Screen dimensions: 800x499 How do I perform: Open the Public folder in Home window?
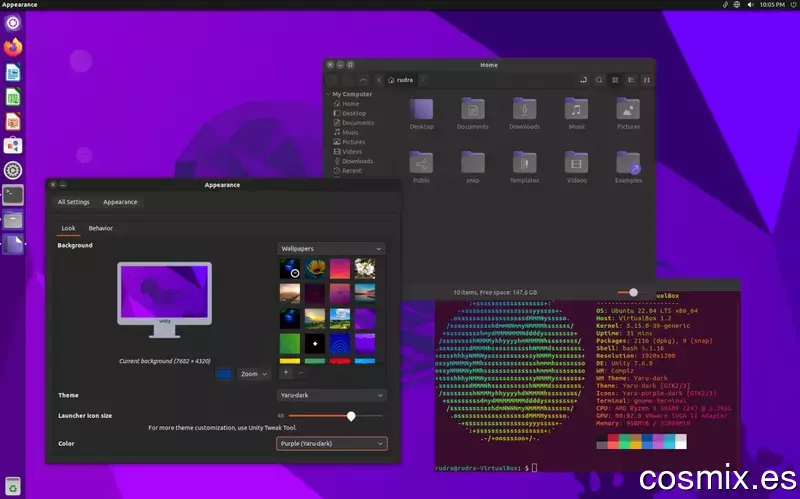[421, 163]
